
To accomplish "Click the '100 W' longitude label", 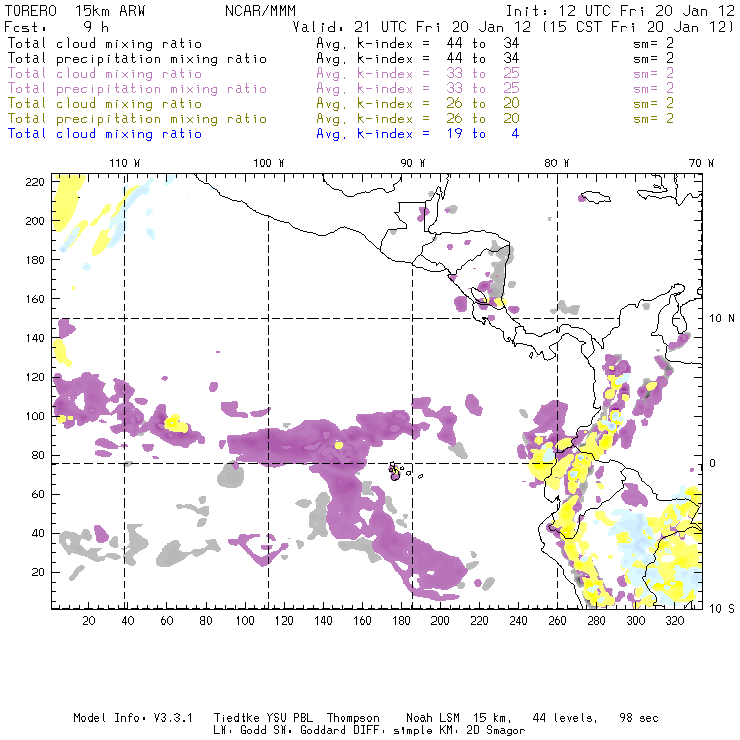I will click(269, 163).
